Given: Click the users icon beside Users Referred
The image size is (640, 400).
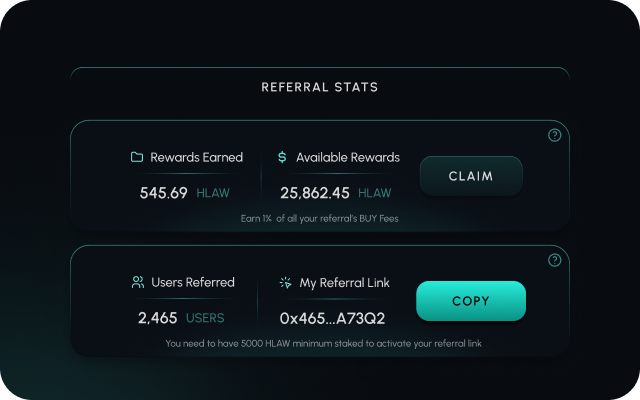Looking at the screenshot, I should pyautogui.click(x=137, y=283).
